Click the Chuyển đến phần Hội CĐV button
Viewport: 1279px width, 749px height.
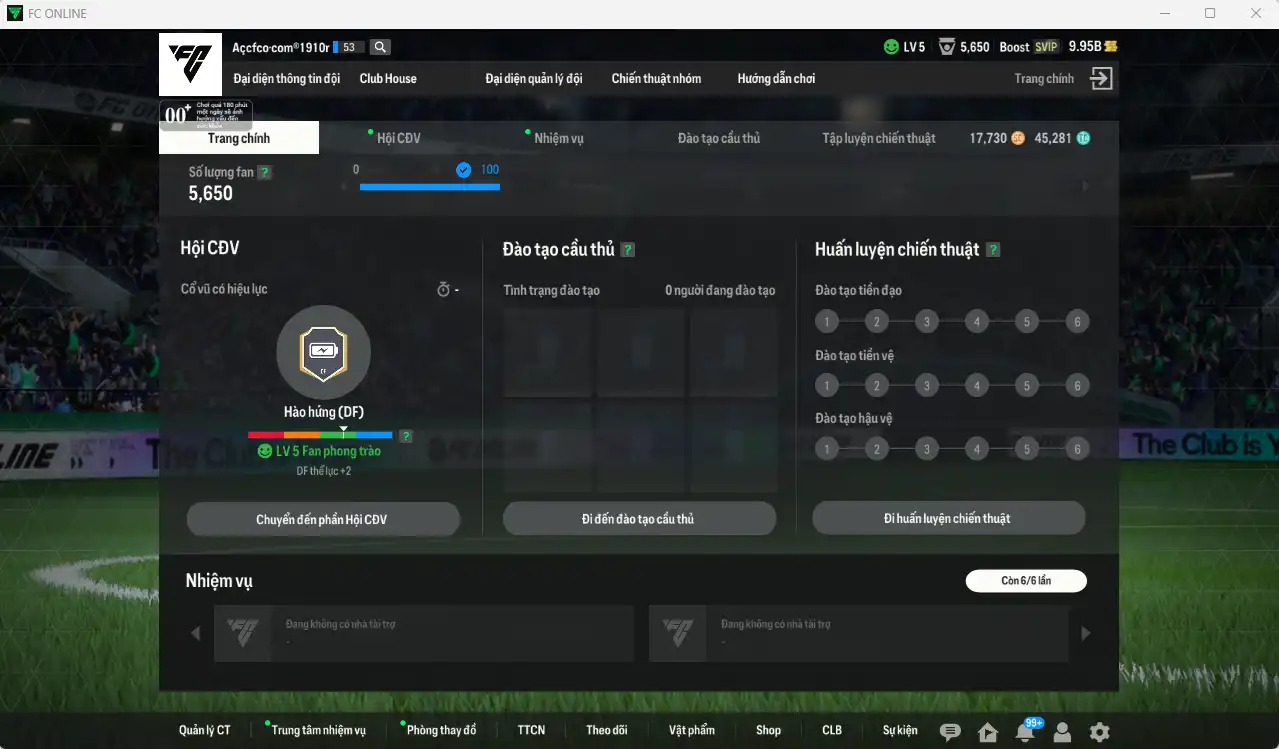323,520
